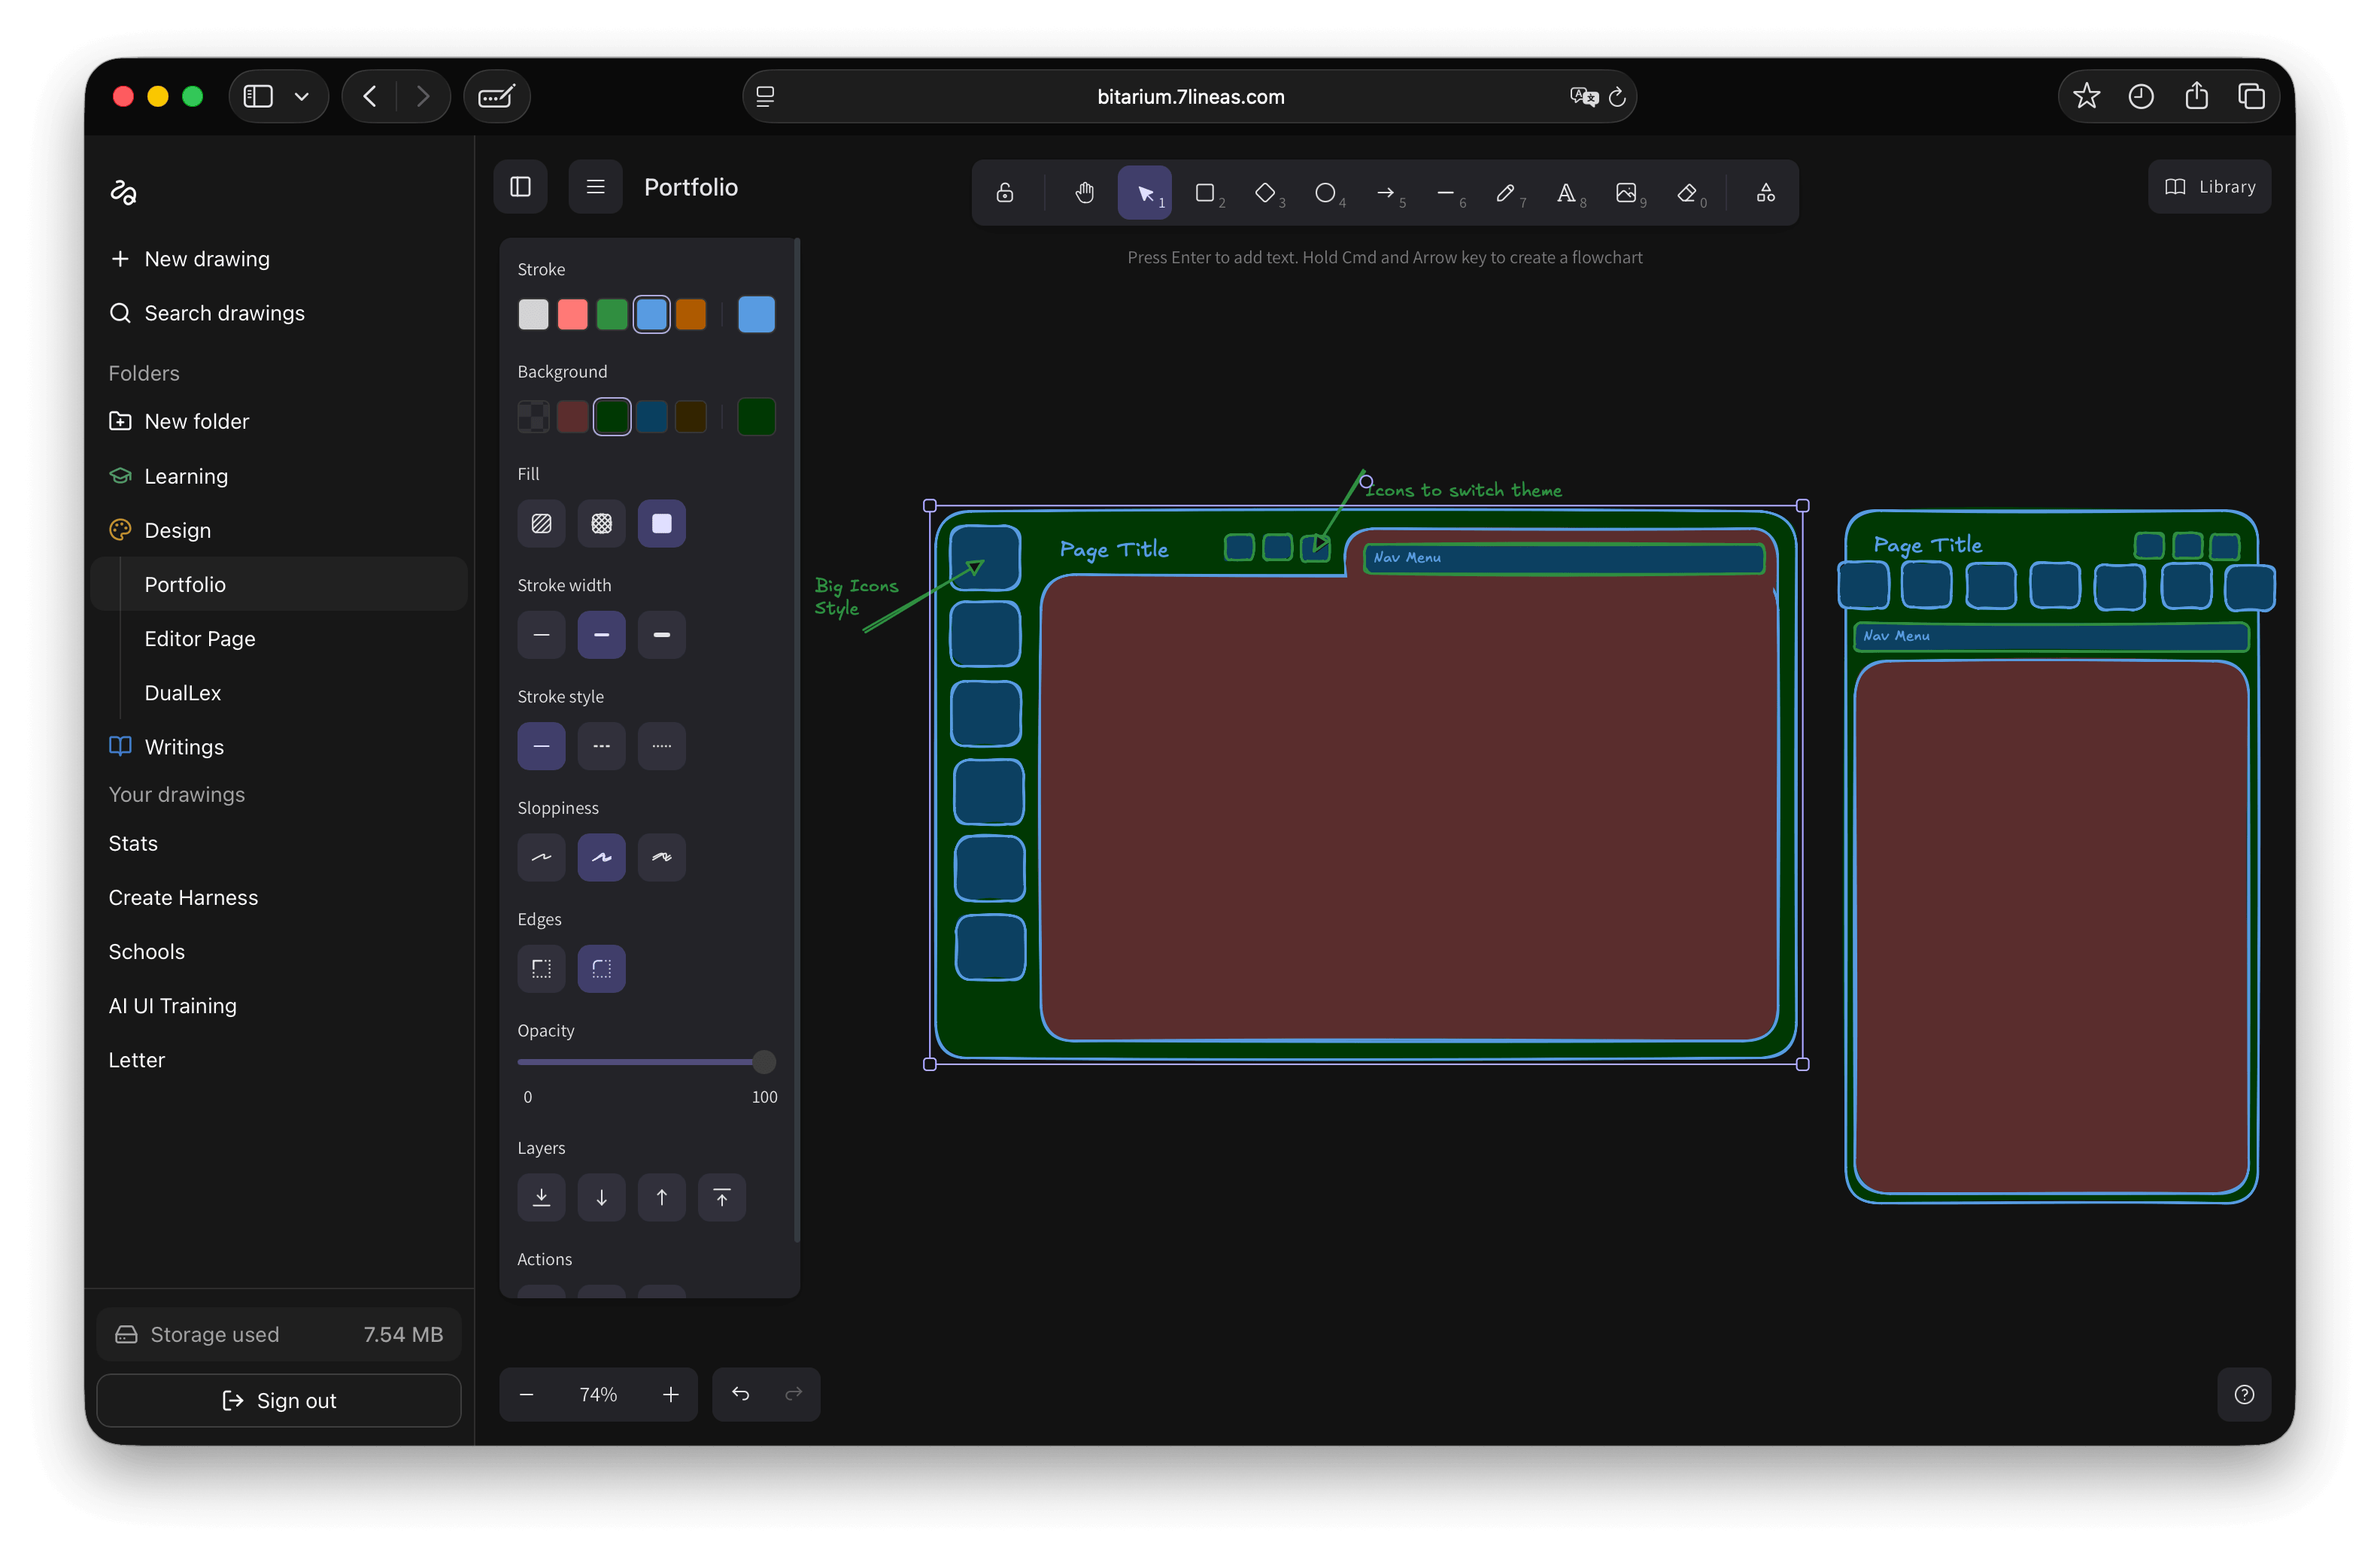Select the Line tool
The width and height of the screenshot is (2380, 1557).
(x=1446, y=192)
